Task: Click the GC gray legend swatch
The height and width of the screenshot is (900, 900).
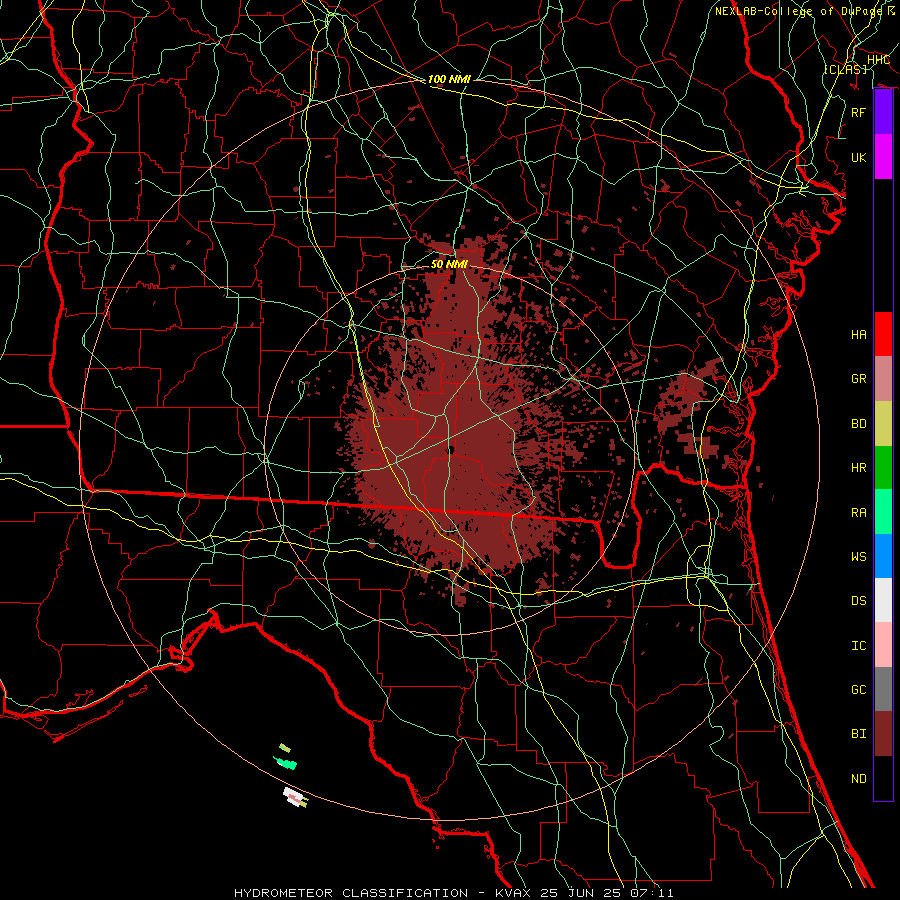Action: (x=883, y=689)
